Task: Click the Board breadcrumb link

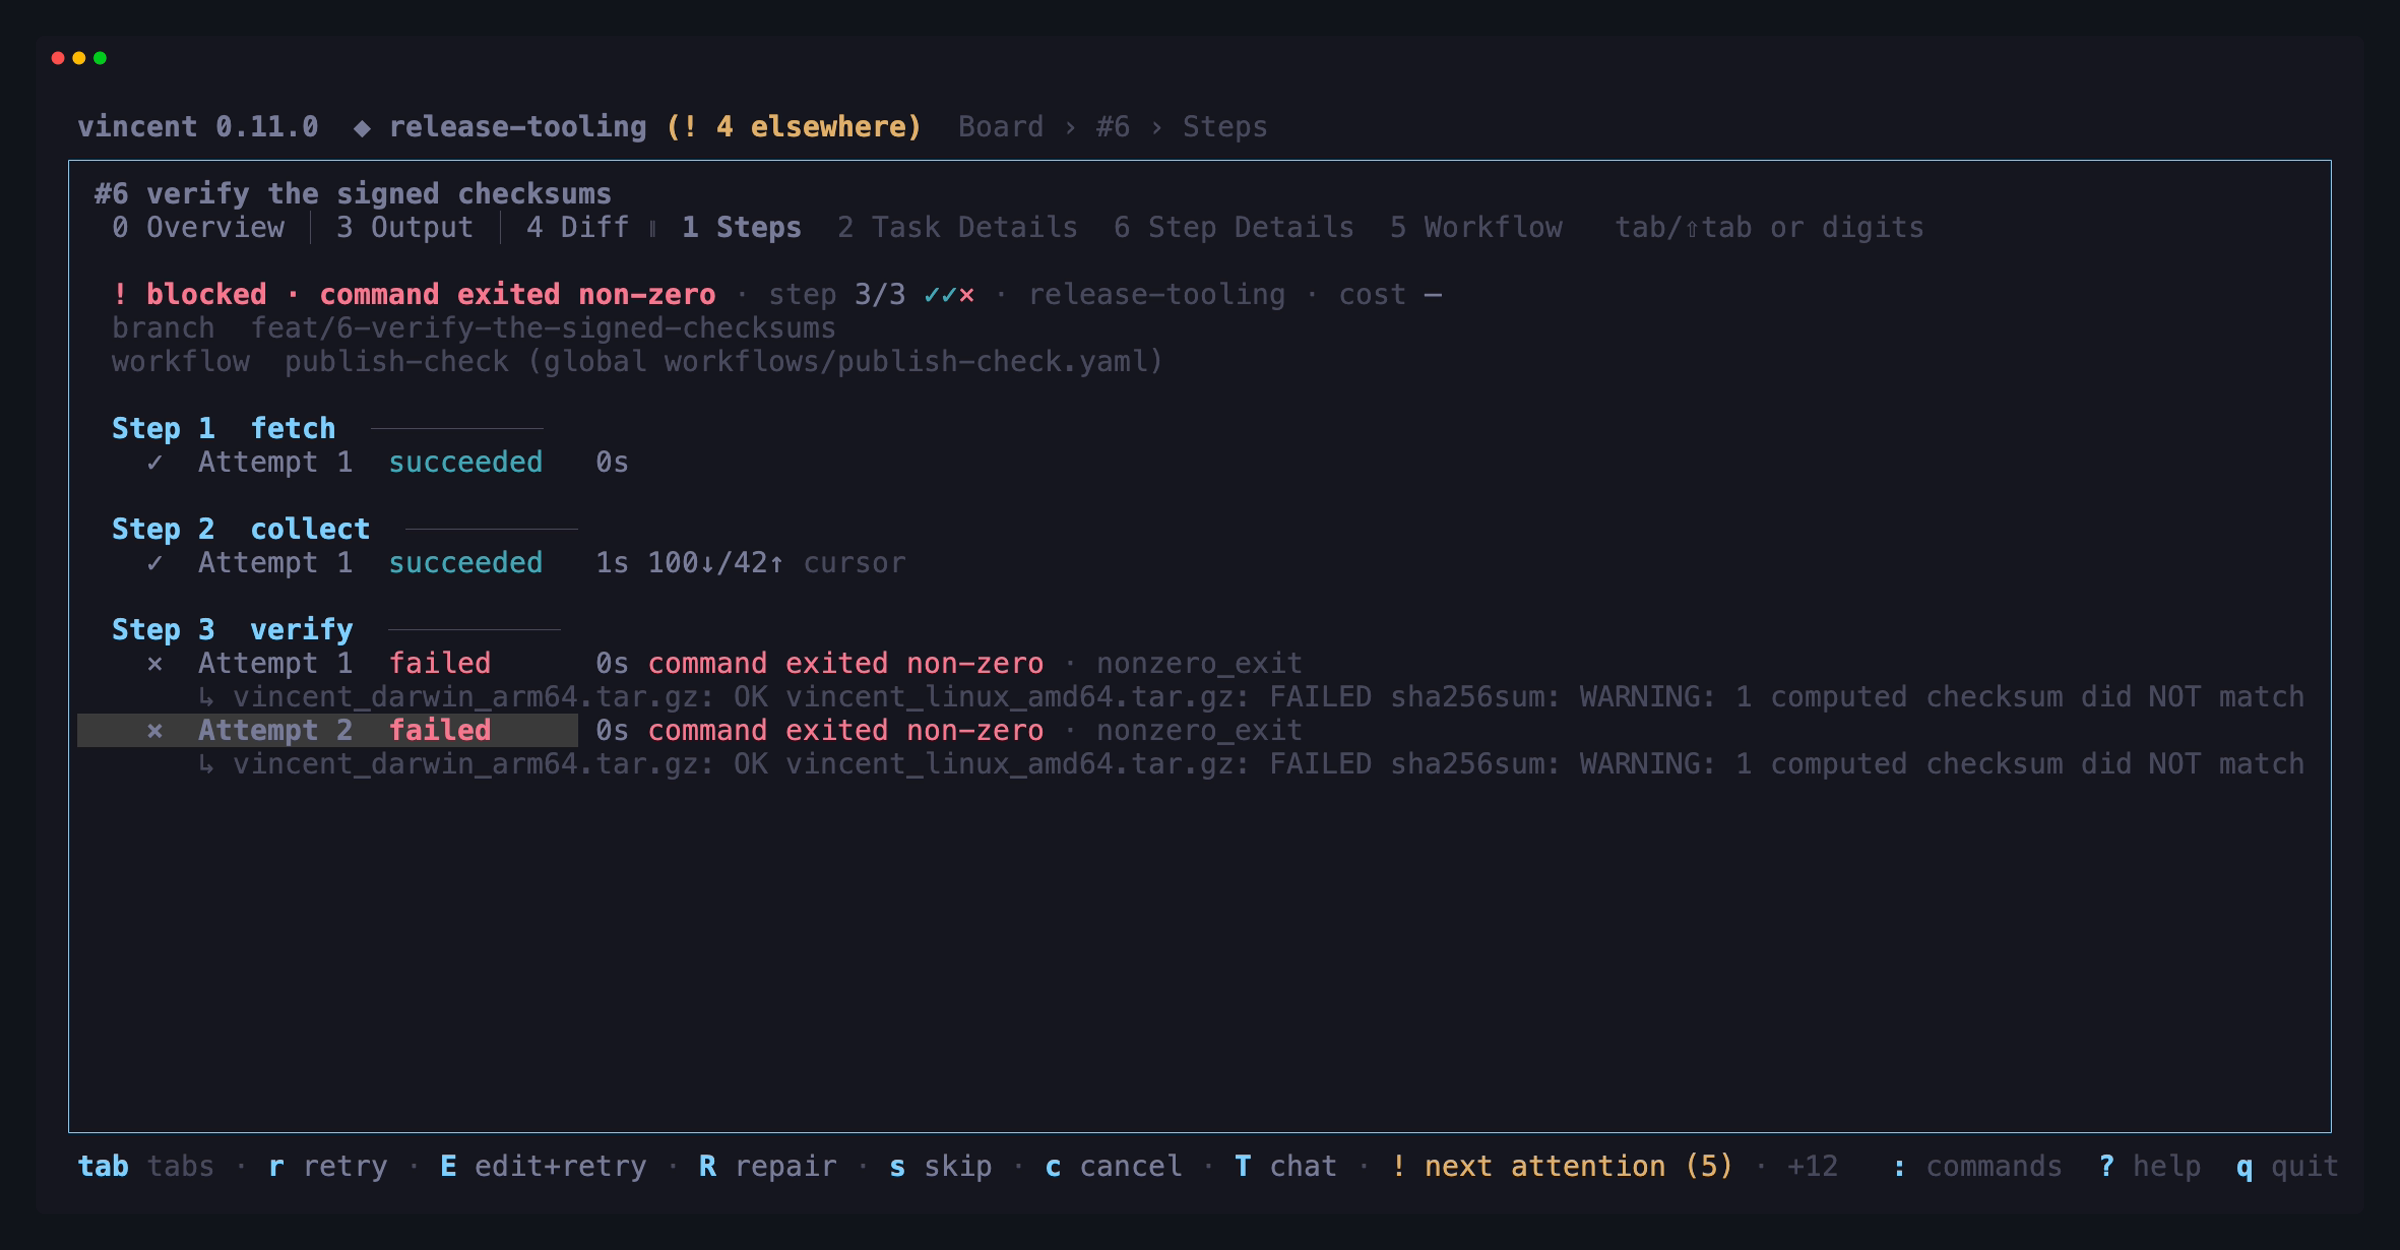Action: click(x=1000, y=127)
